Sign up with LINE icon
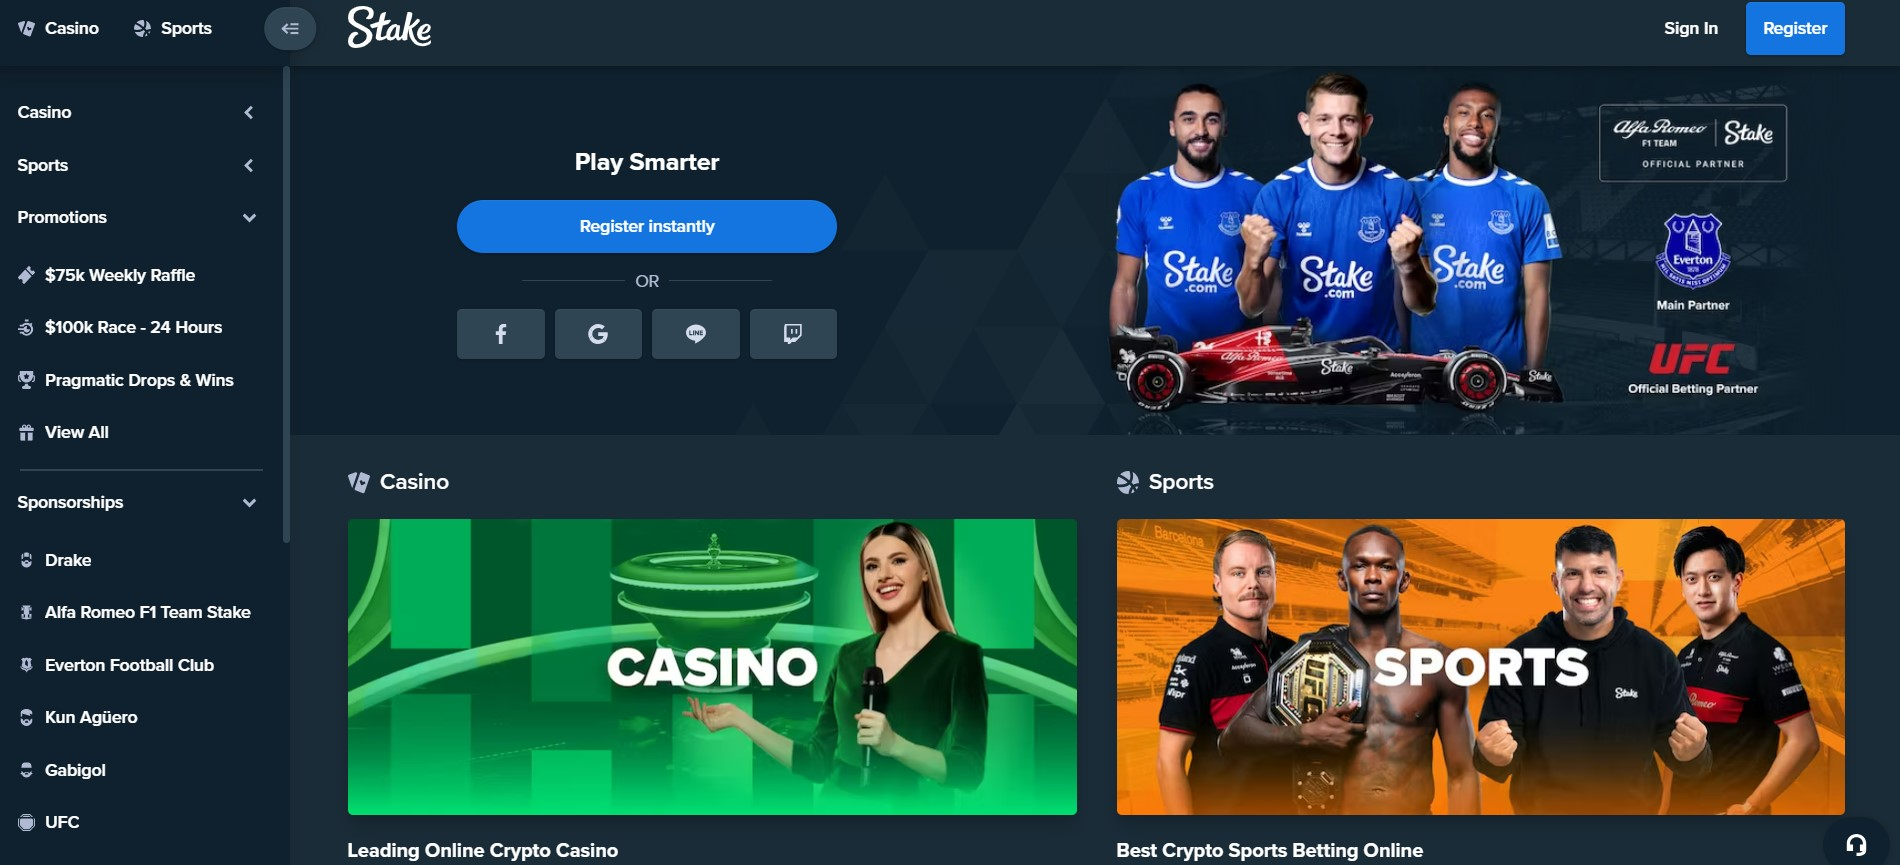Viewport: 1900px width, 865px height. pos(696,333)
